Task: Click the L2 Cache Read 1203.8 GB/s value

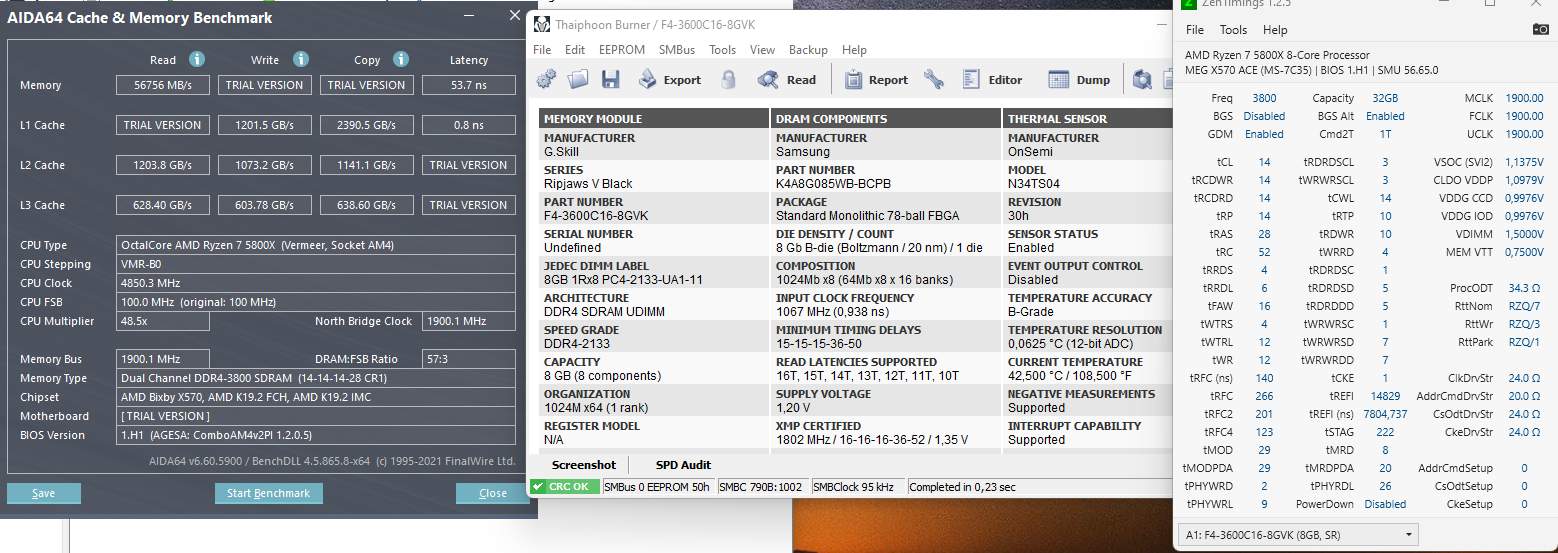Action: (163, 165)
